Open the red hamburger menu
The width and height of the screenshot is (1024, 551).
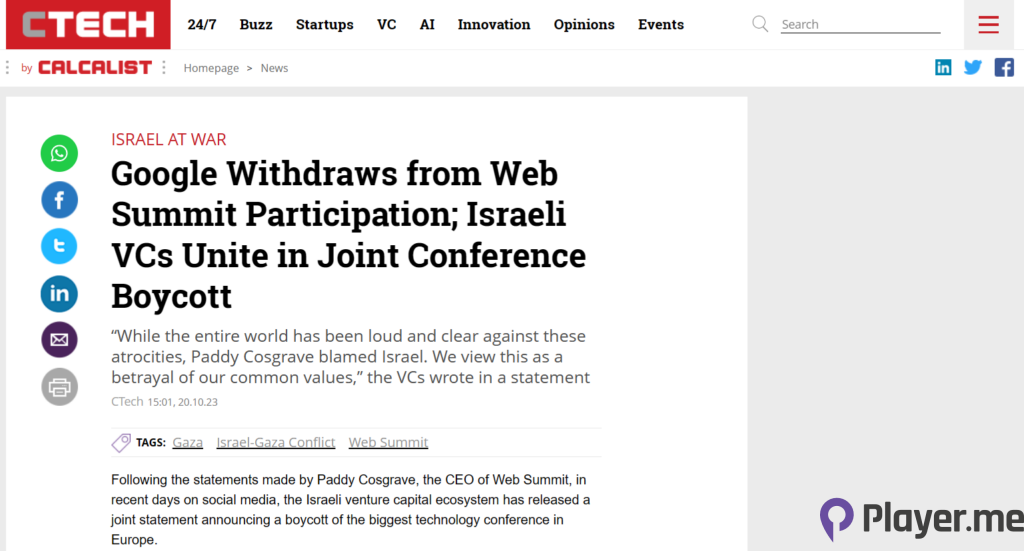[x=988, y=25]
